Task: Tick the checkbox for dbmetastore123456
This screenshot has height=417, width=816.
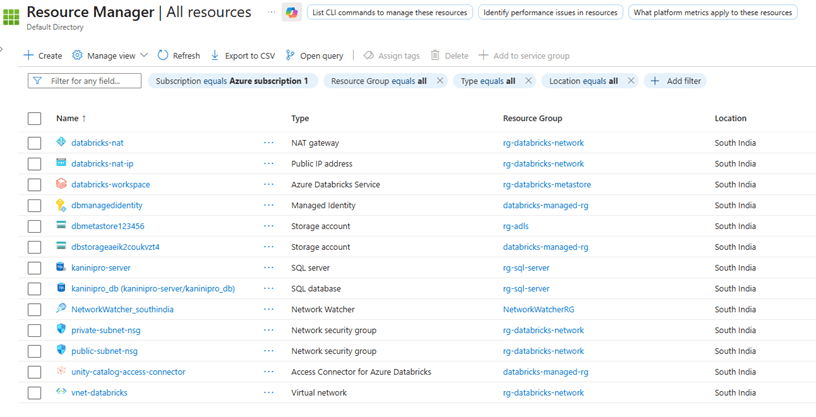Action: tap(35, 226)
